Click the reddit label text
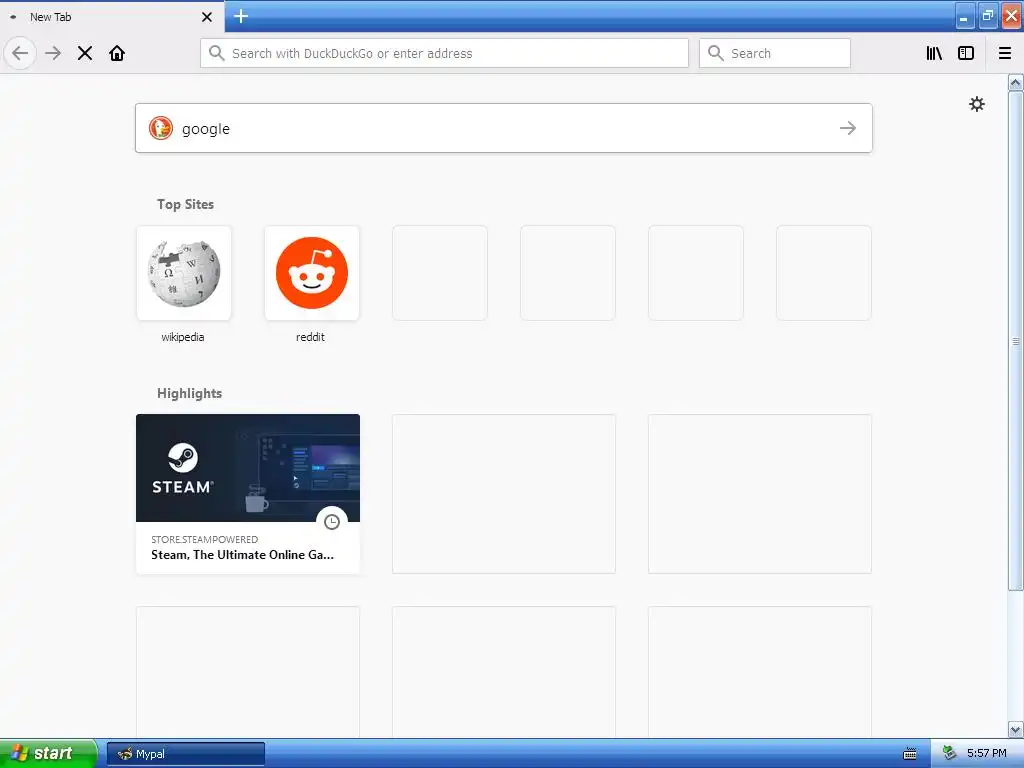 [310, 337]
